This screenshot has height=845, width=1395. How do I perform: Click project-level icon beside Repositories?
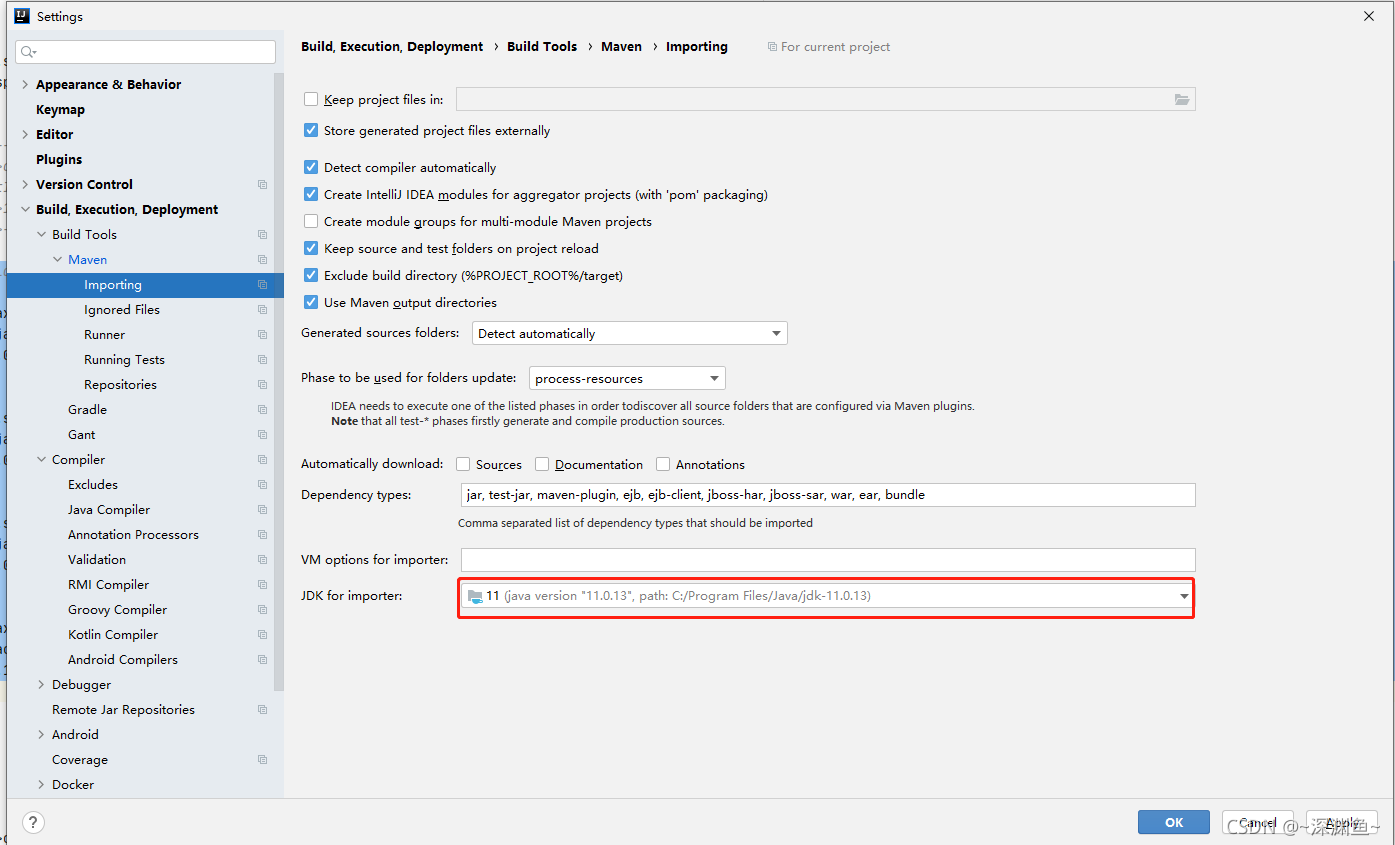pos(262,384)
